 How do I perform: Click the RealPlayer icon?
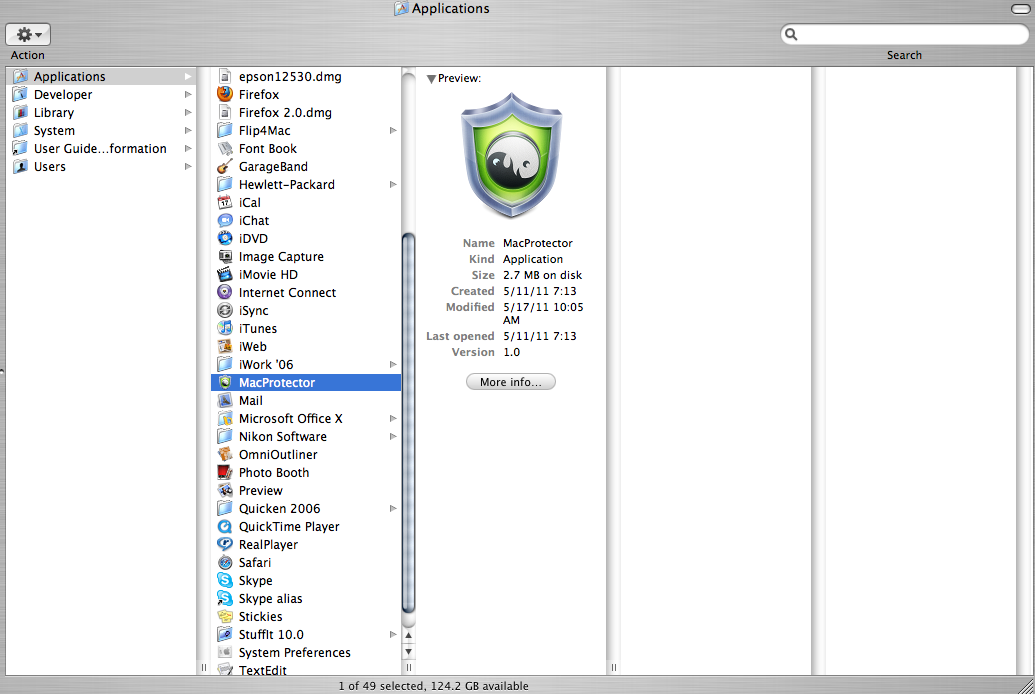(225, 544)
